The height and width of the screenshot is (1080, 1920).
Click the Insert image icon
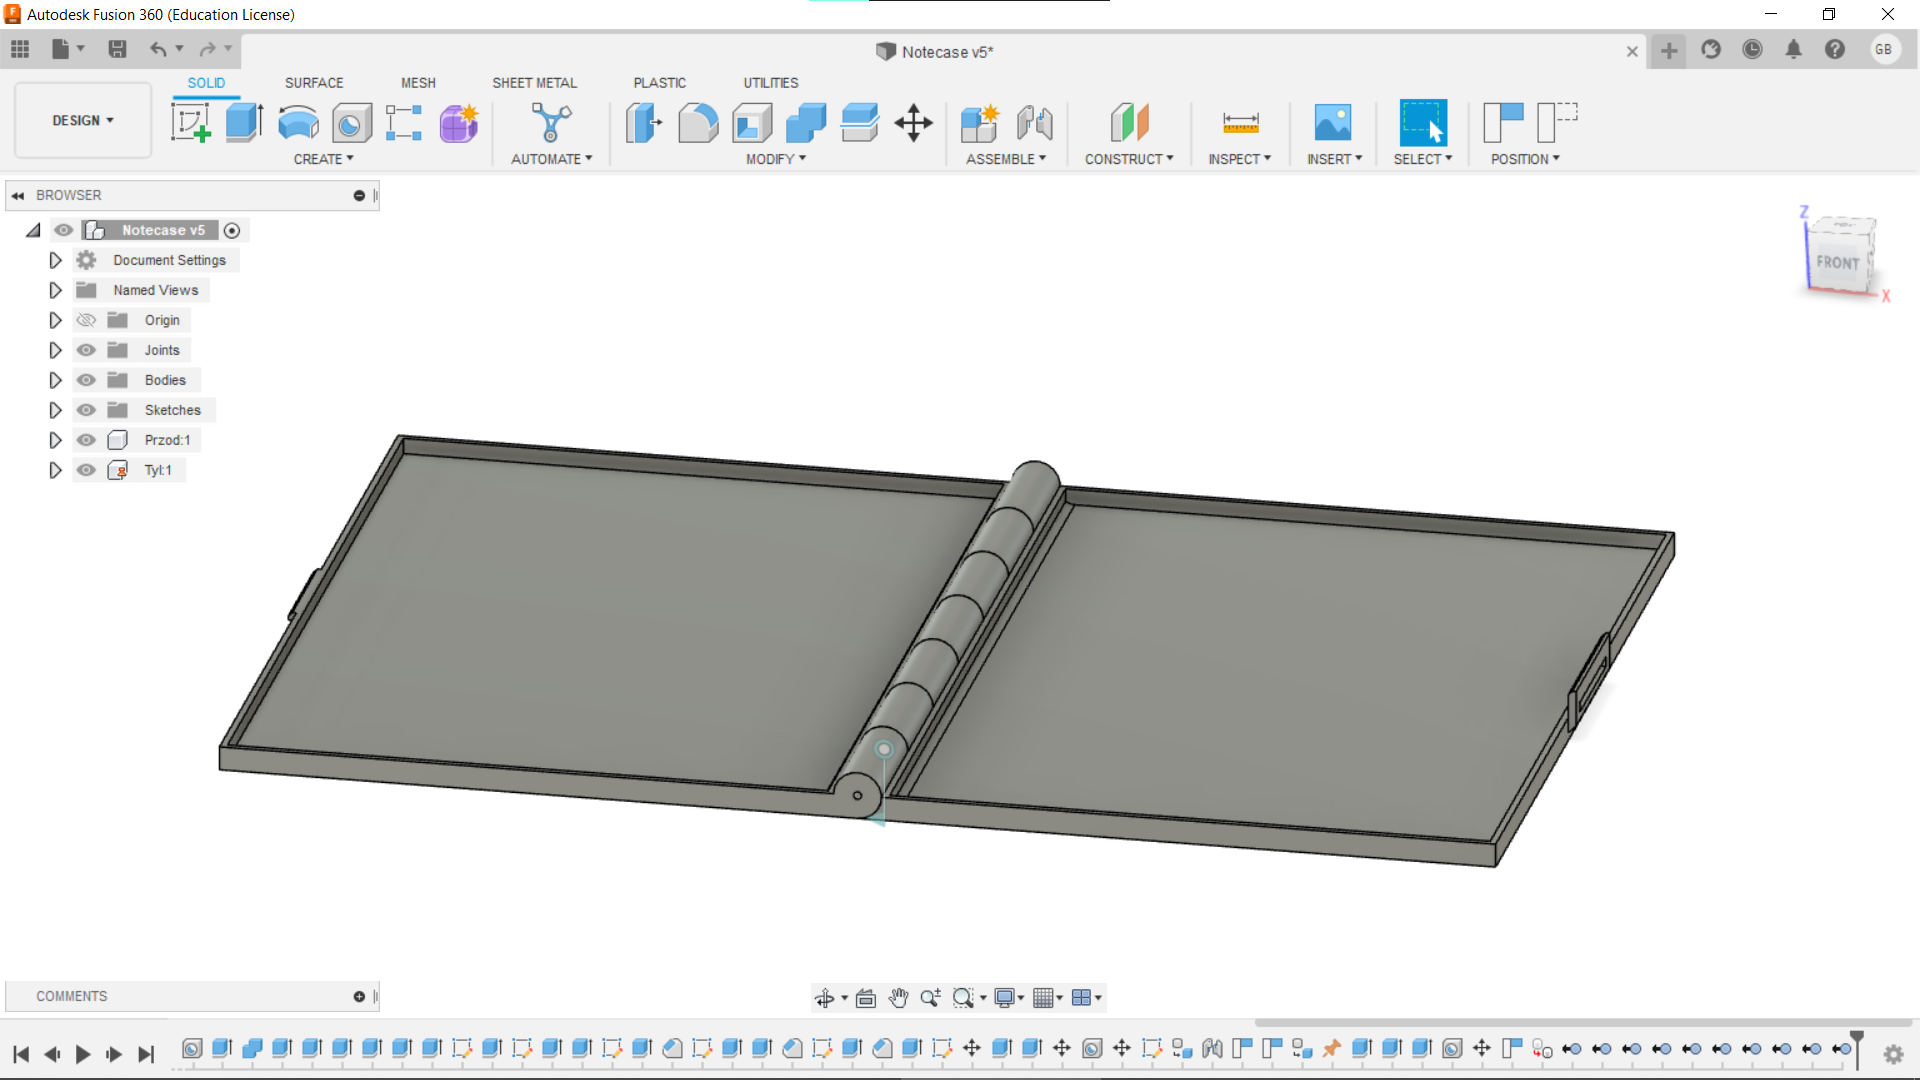click(x=1332, y=123)
